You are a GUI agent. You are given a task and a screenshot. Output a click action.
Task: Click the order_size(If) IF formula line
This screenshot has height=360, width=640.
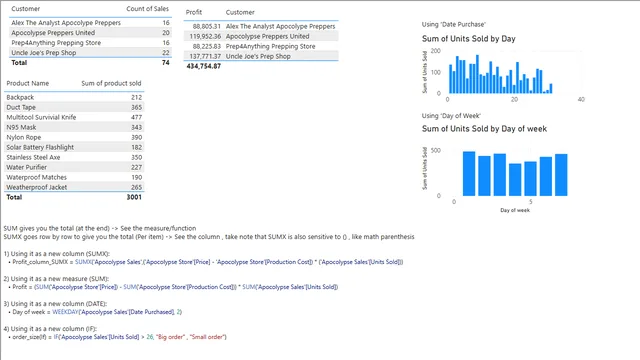click(119, 337)
